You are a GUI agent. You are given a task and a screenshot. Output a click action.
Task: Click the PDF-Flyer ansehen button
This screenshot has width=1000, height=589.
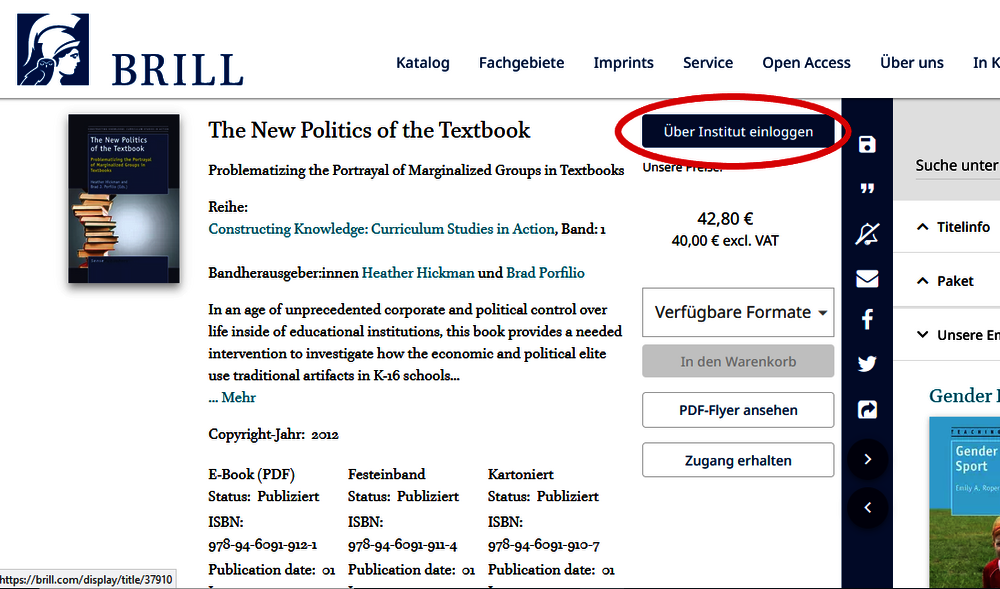click(738, 410)
